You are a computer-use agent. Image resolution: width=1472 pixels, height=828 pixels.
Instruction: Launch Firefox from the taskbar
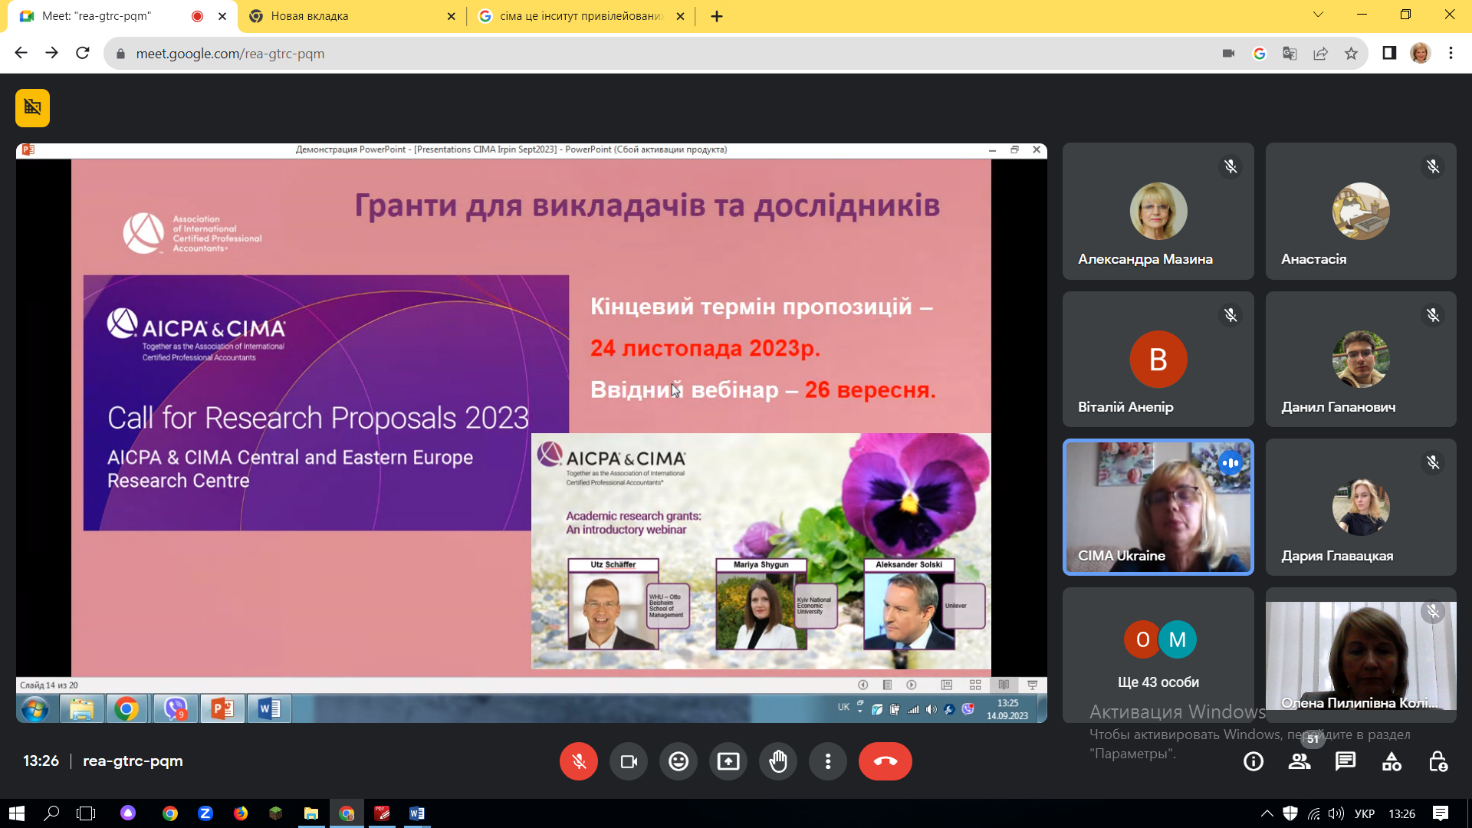241,813
